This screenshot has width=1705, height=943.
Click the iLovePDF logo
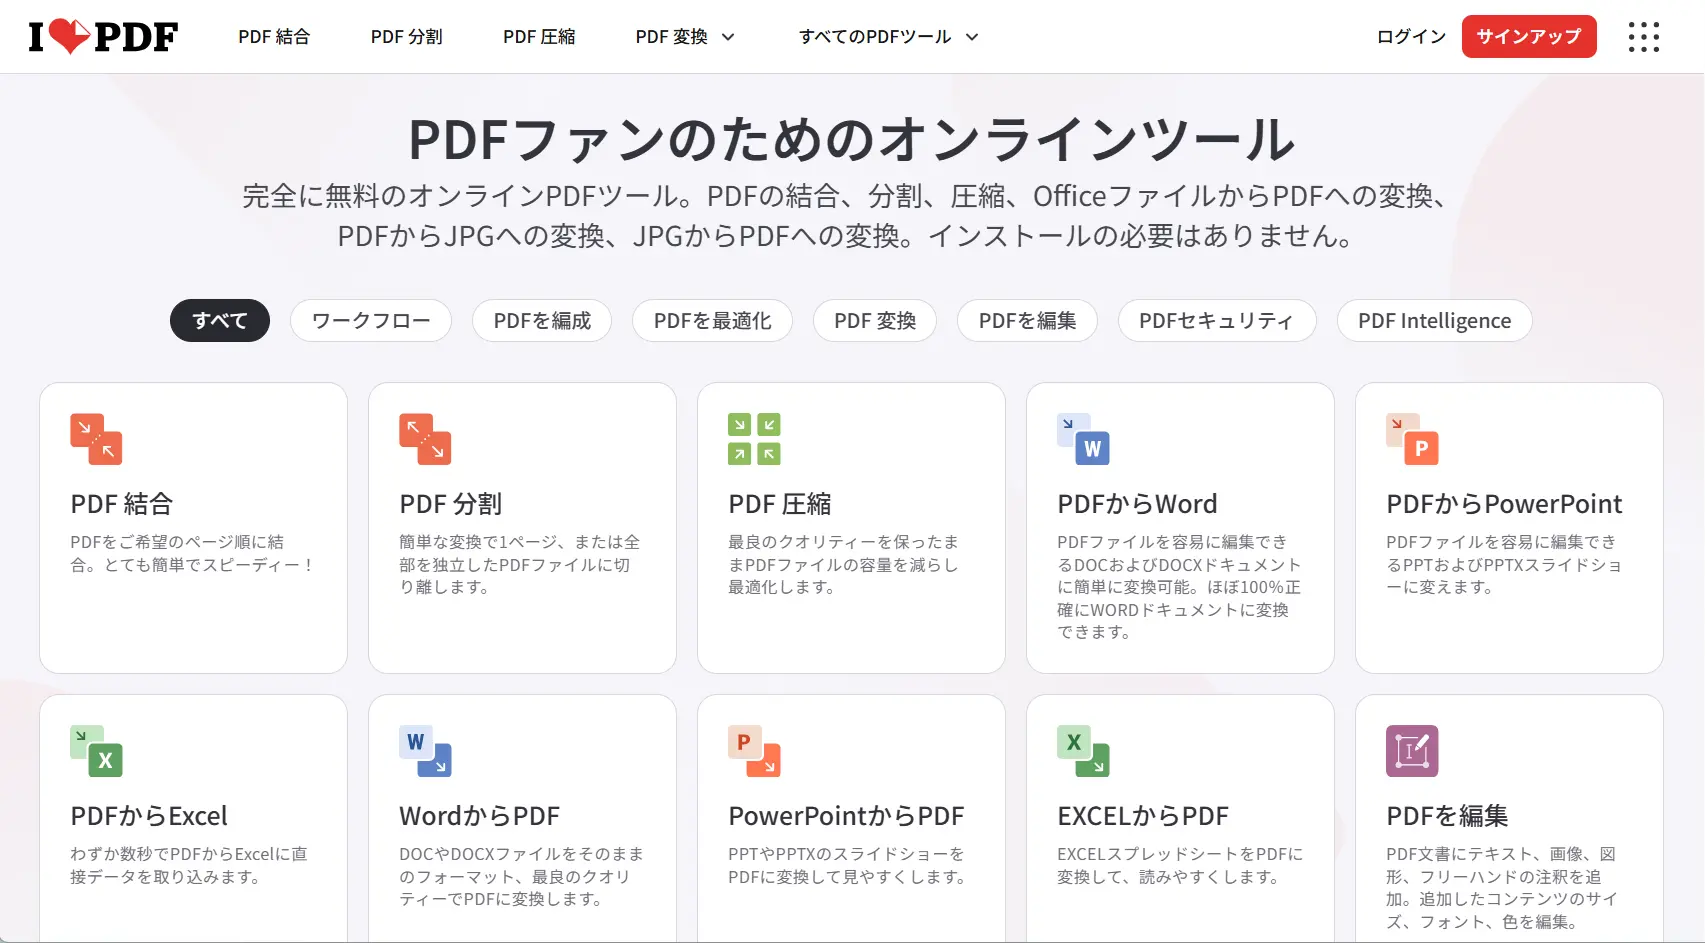click(103, 36)
